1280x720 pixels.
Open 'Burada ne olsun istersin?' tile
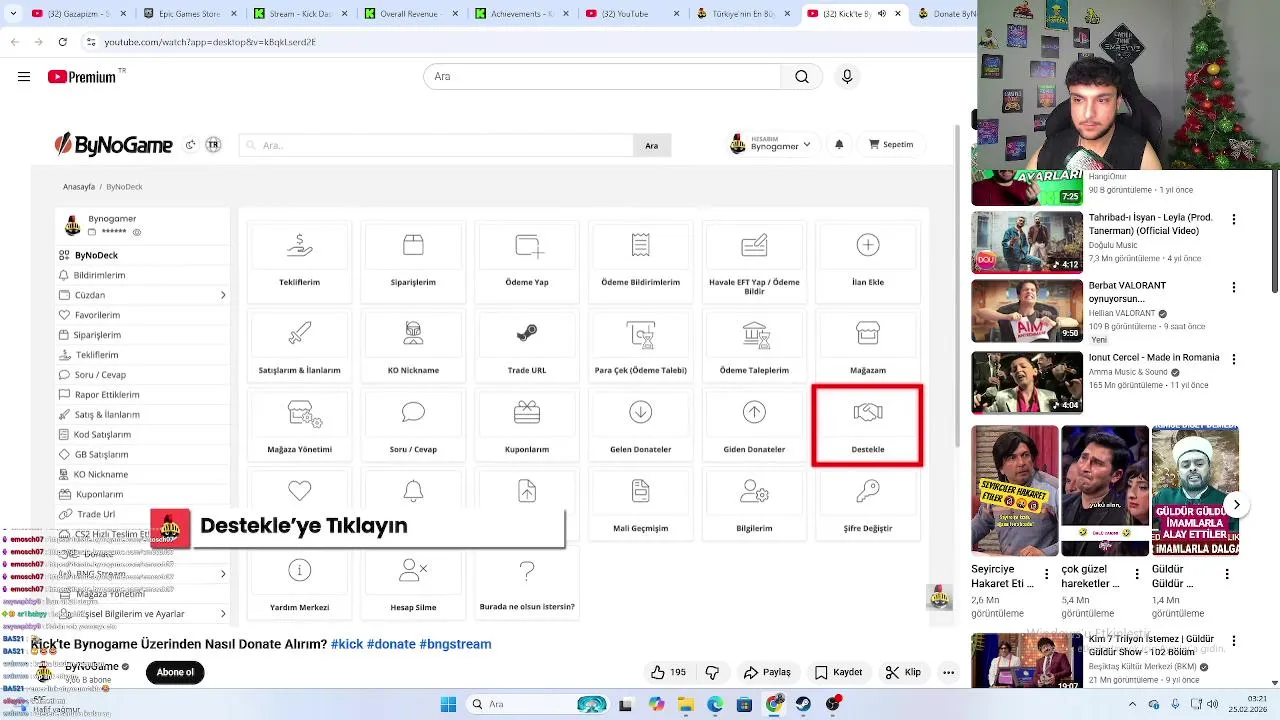(527, 584)
